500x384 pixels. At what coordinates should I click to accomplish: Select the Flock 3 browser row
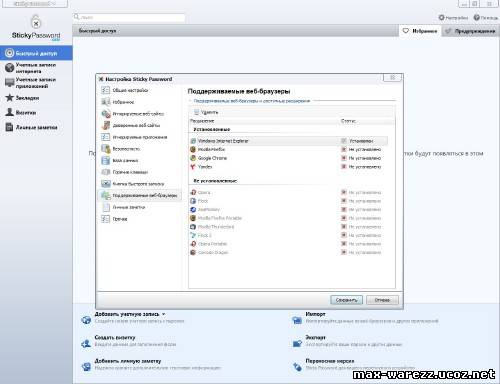[289, 235]
